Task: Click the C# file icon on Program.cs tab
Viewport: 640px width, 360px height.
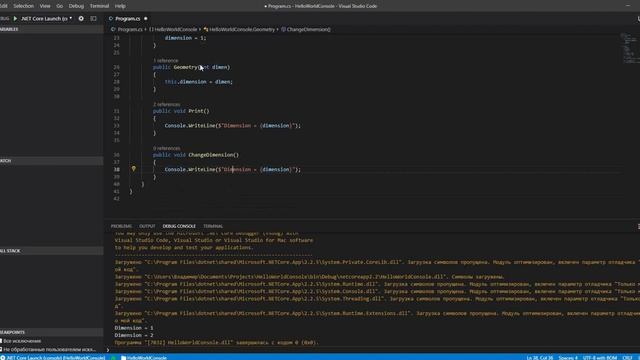Action: pos(111,18)
